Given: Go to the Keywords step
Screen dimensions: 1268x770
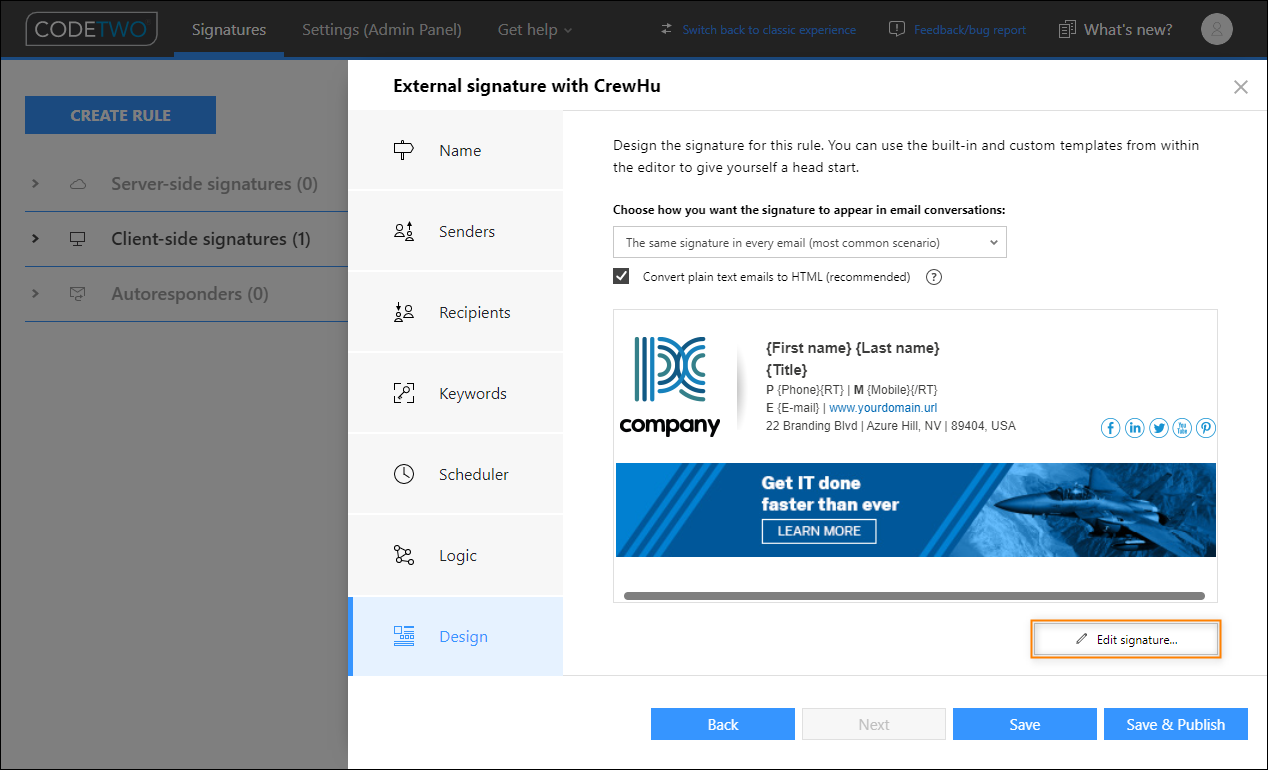Looking at the screenshot, I should tap(456, 393).
